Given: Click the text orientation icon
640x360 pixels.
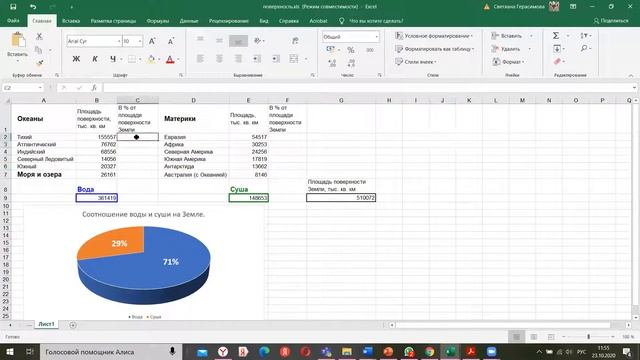Looking at the screenshot, I should pyautogui.click(x=257, y=40).
